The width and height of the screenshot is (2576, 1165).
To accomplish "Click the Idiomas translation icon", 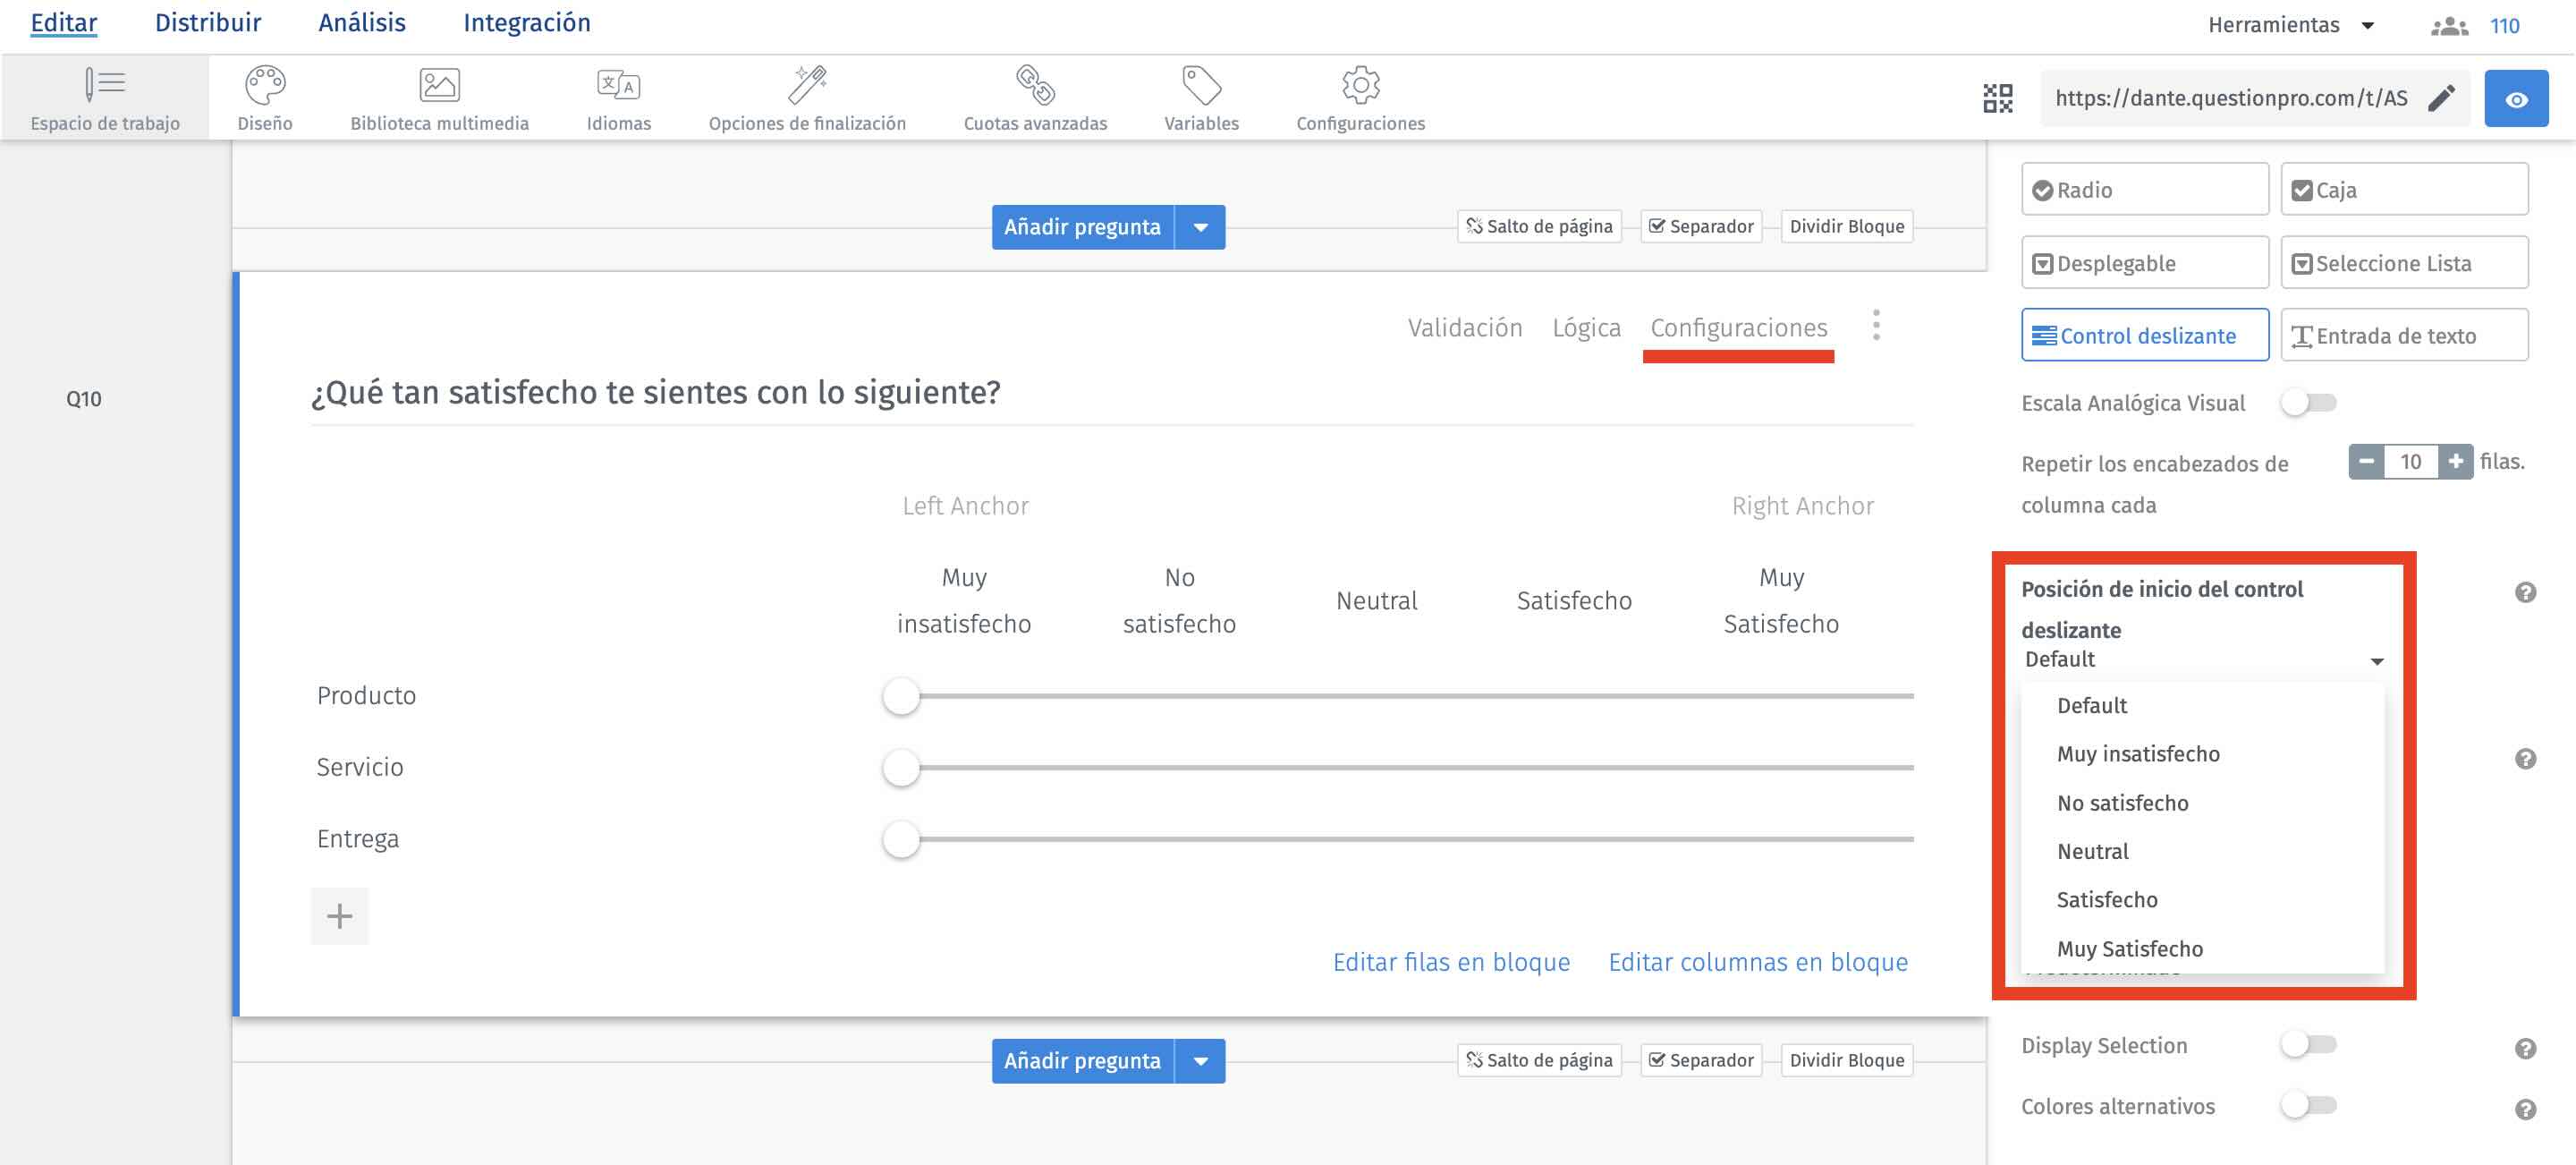I will (618, 86).
